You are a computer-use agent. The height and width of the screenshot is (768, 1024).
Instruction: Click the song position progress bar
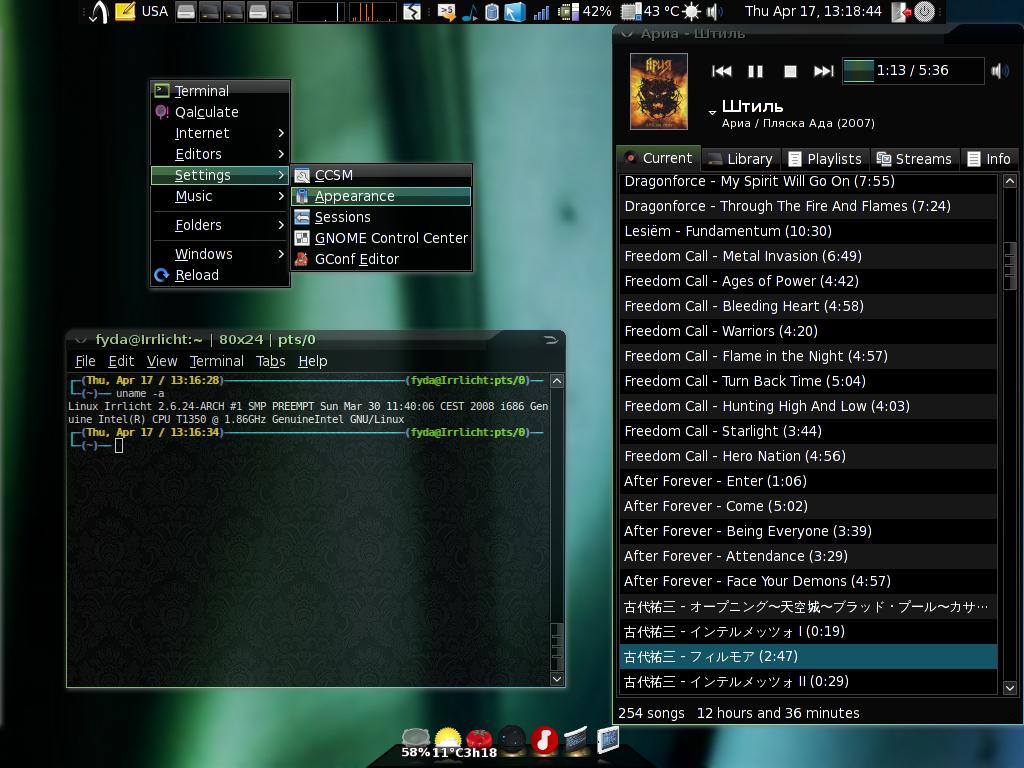point(912,71)
